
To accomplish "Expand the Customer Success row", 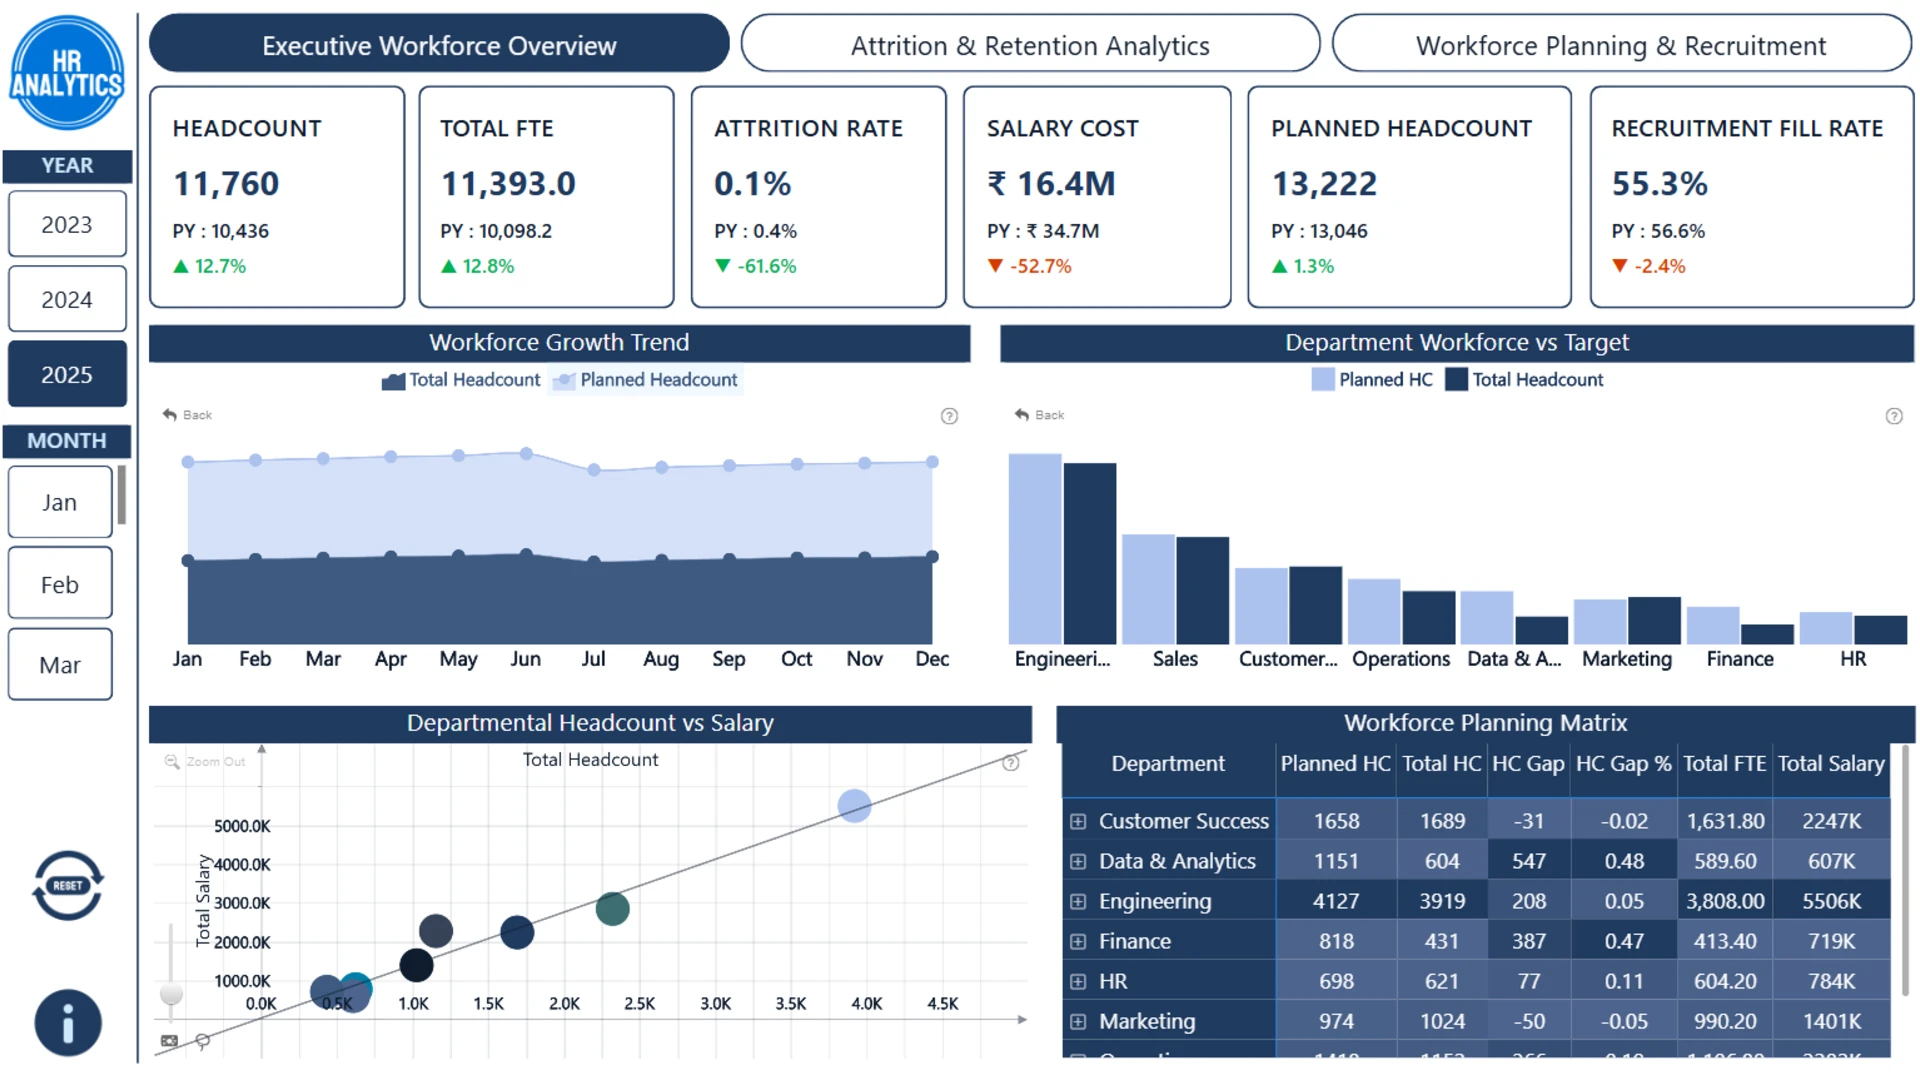I will point(1078,821).
